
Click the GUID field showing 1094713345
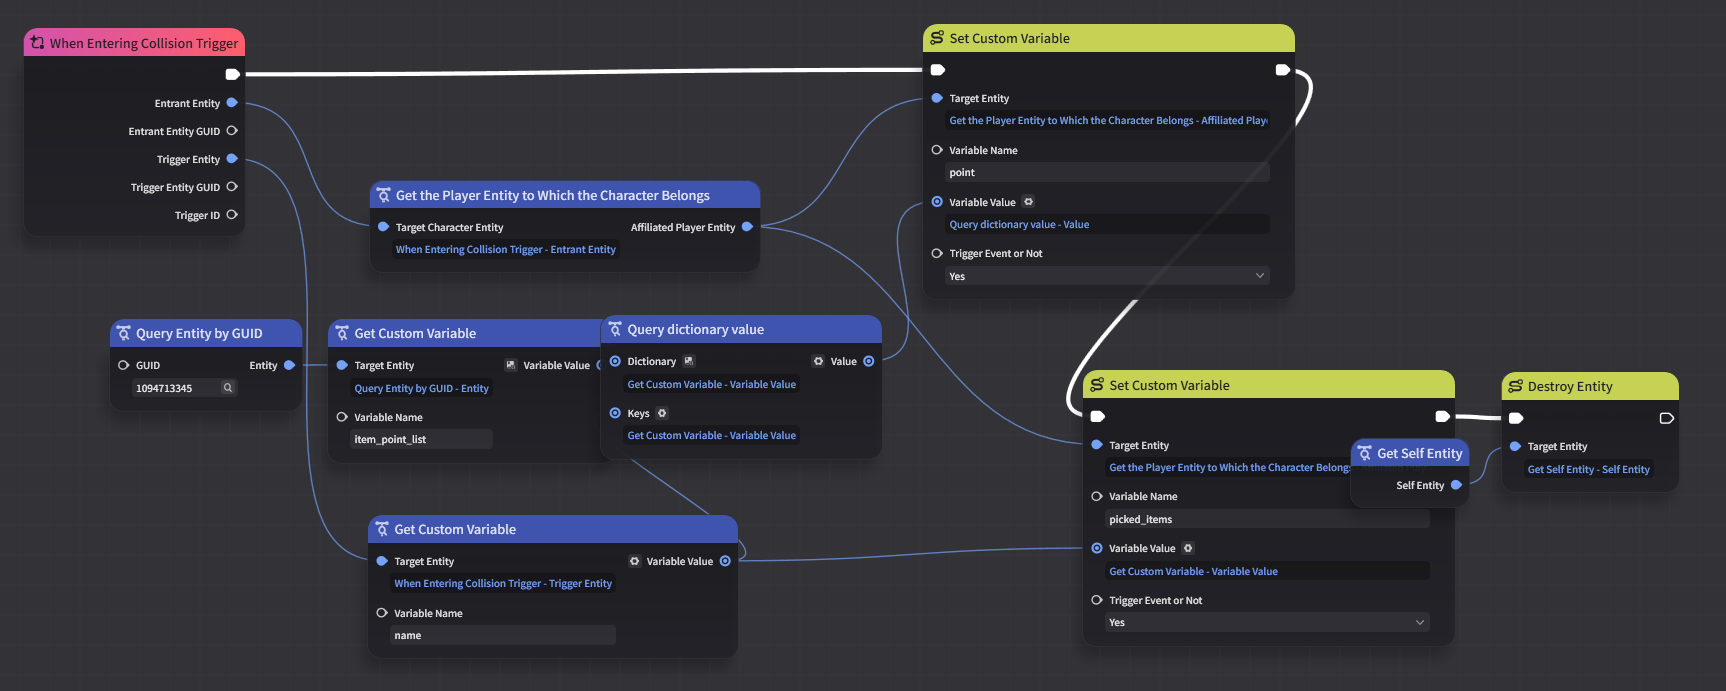pos(185,388)
